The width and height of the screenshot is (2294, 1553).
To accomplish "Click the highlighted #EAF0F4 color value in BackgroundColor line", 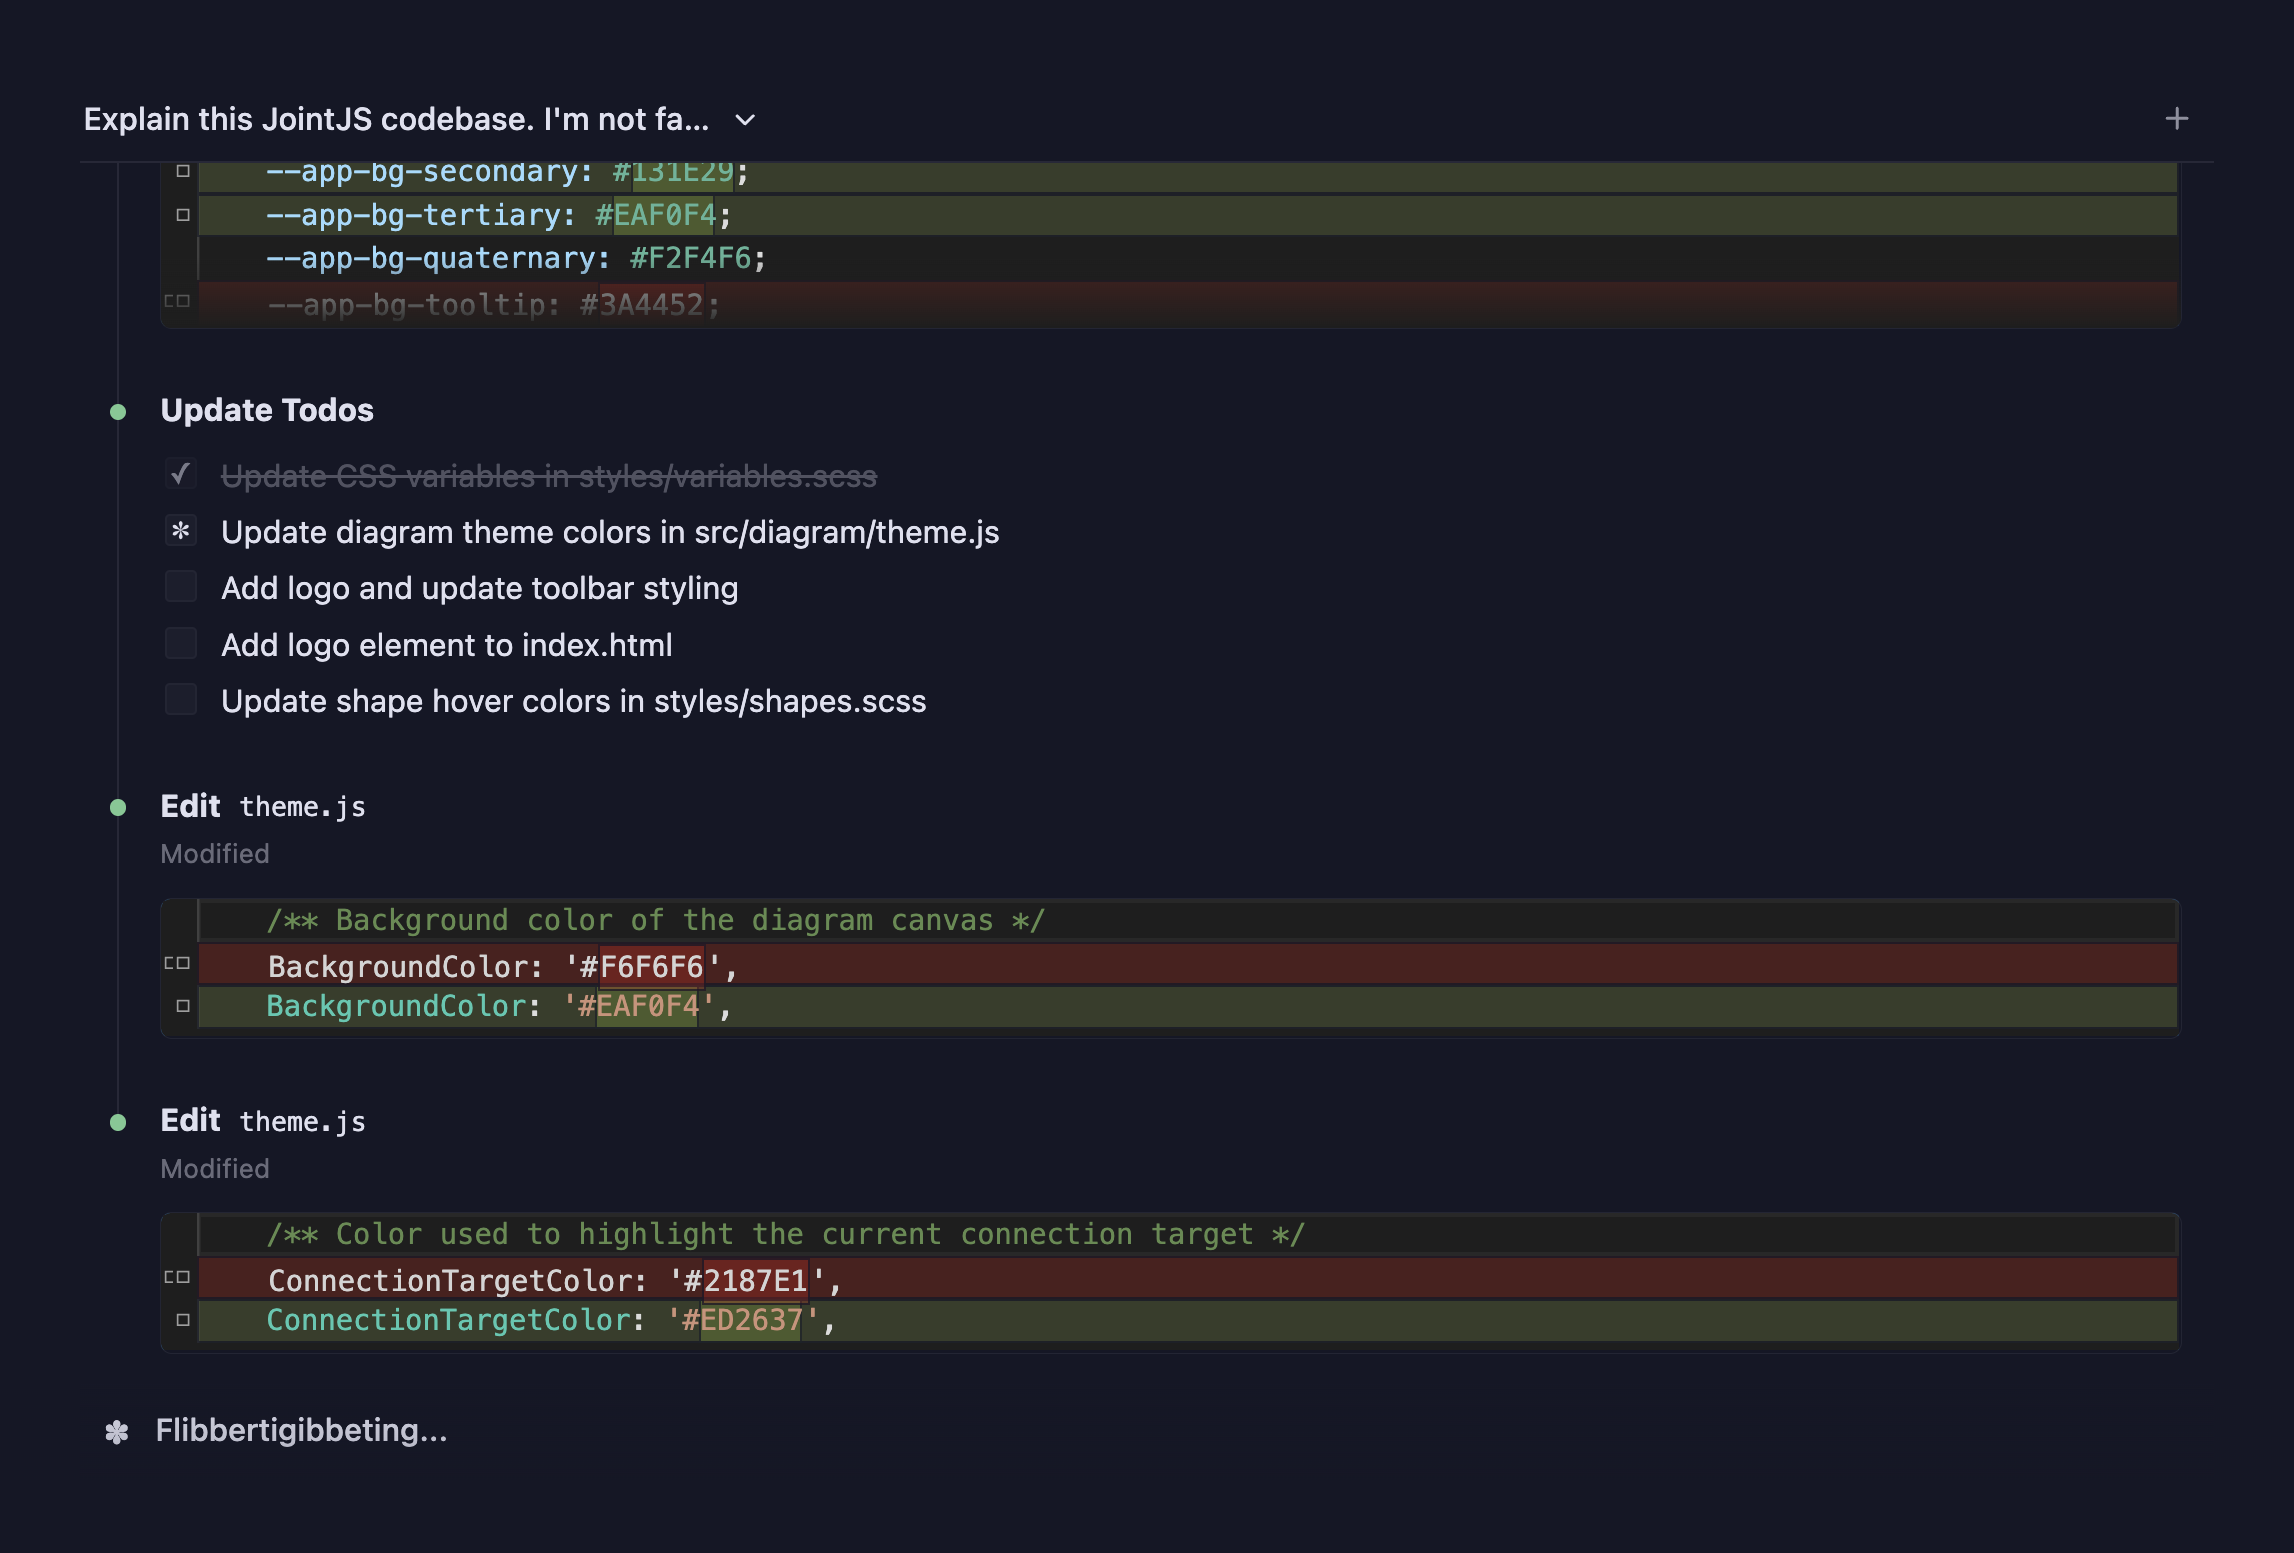I will click(647, 1007).
